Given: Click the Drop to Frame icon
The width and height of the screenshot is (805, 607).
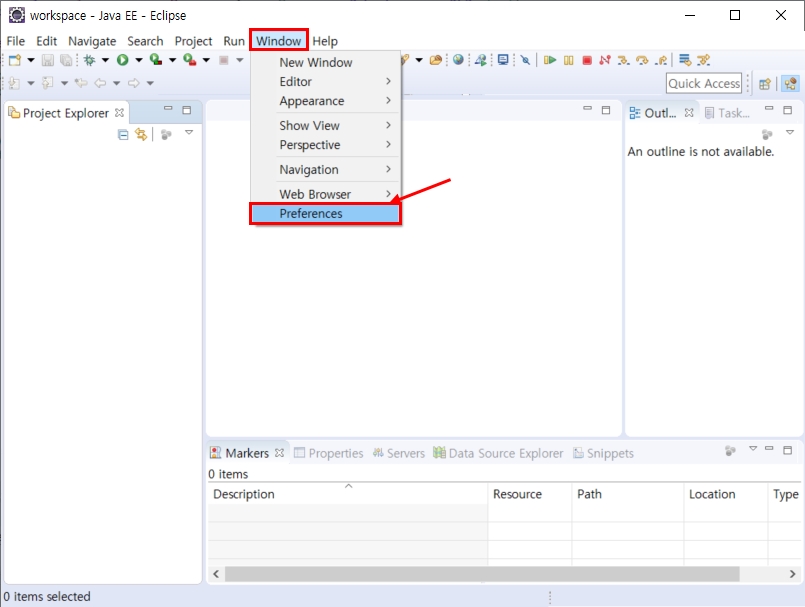Looking at the screenshot, I should pyautogui.click(x=685, y=60).
